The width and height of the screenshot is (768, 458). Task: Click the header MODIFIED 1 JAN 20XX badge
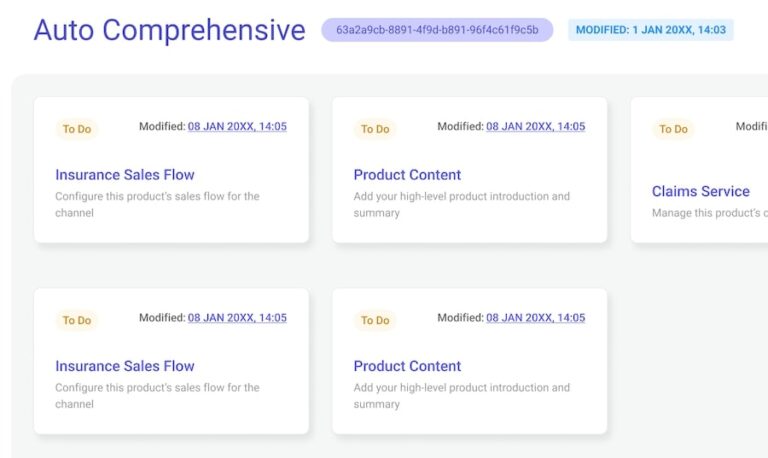[650, 30]
